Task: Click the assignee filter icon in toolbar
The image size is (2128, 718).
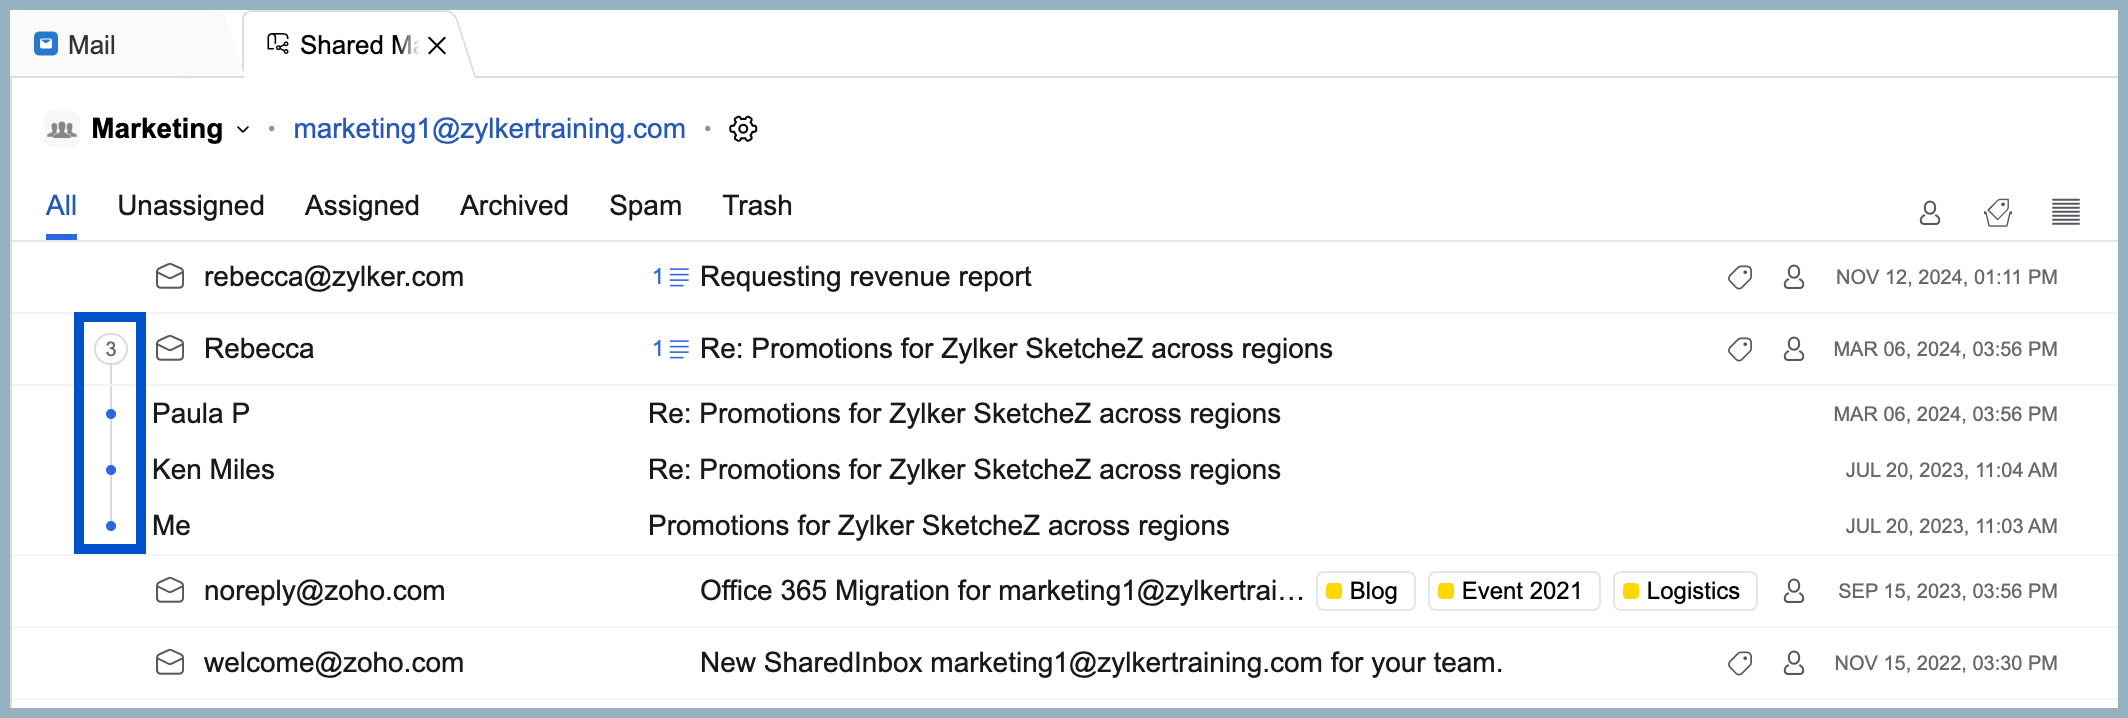Action: pyautogui.click(x=1929, y=212)
